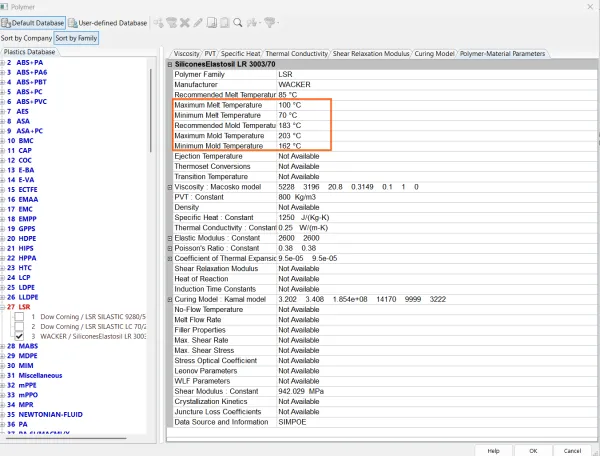The width and height of the screenshot is (600, 456).
Task: Expand the Elastic Modulus Constant row
Action: [170, 238]
